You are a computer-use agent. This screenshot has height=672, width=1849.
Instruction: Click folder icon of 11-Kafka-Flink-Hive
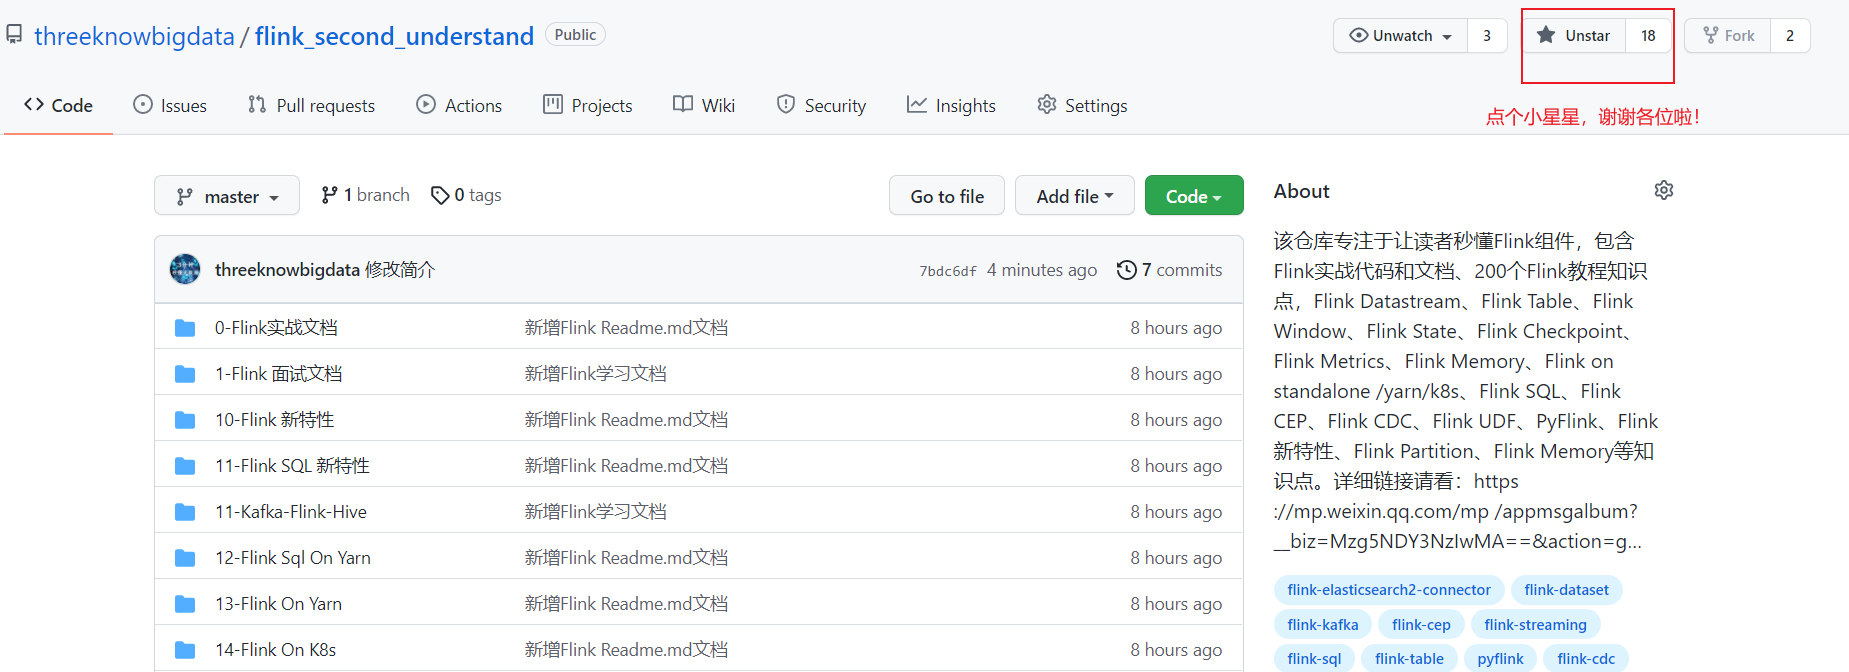click(185, 512)
